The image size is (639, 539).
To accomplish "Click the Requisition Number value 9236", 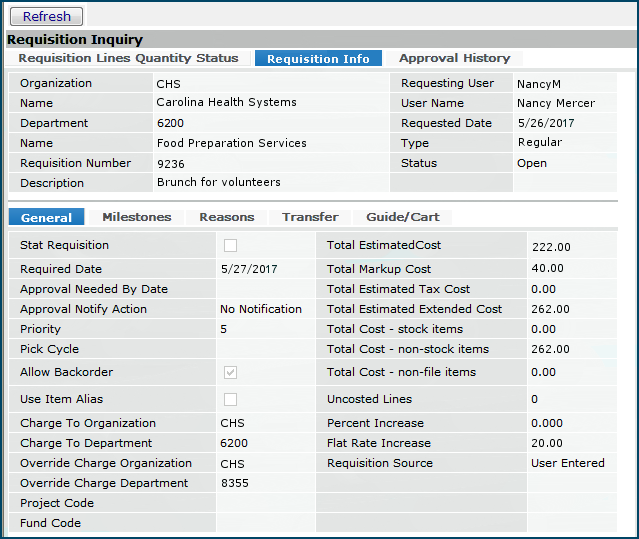I will point(171,163).
